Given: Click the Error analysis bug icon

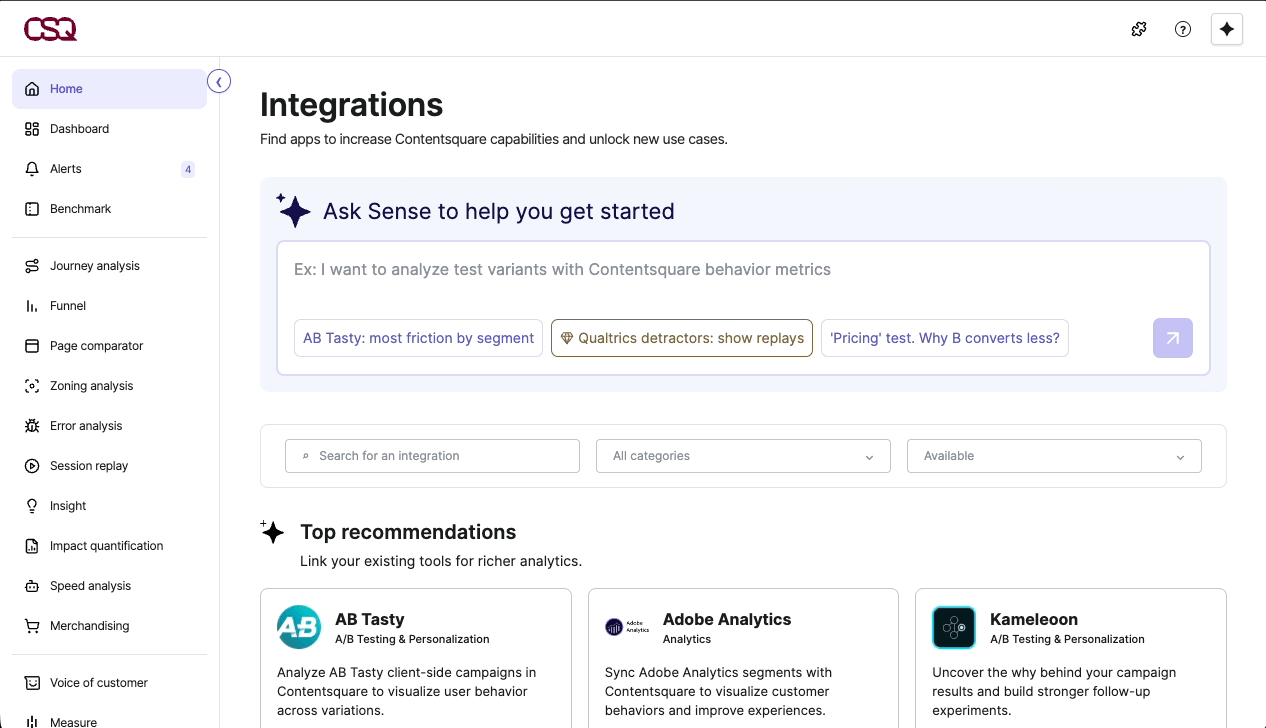Looking at the screenshot, I should [32, 426].
